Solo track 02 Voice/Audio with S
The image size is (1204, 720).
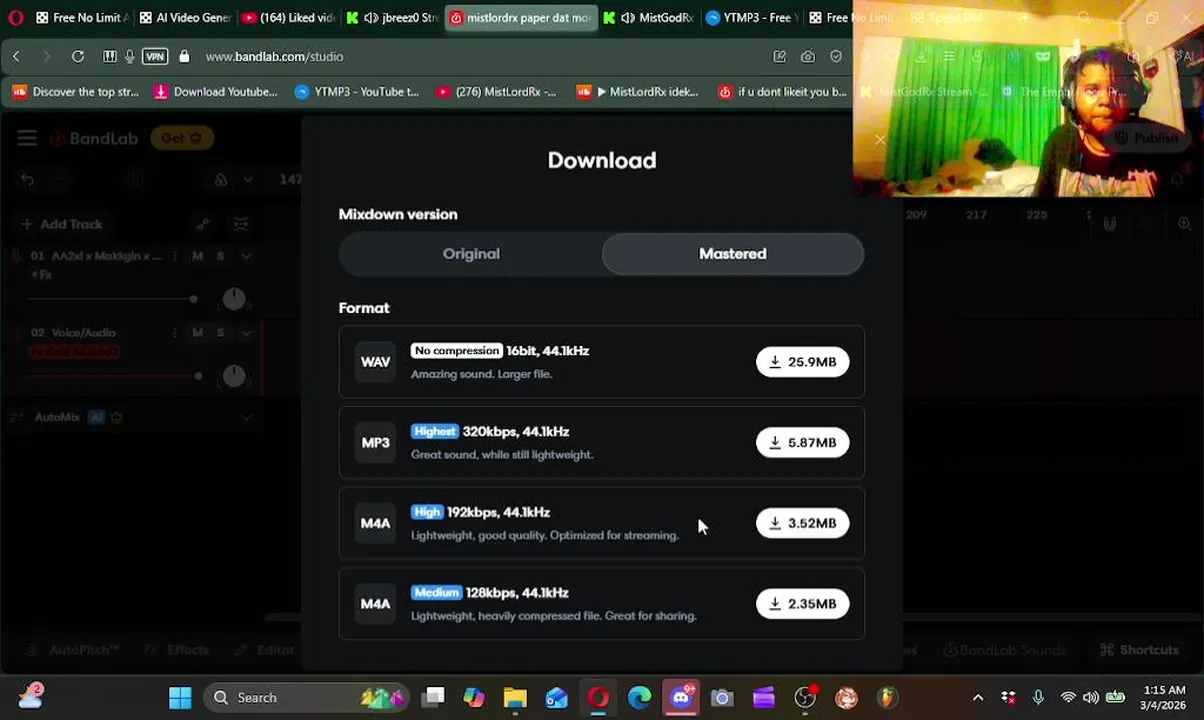[221, 333]
